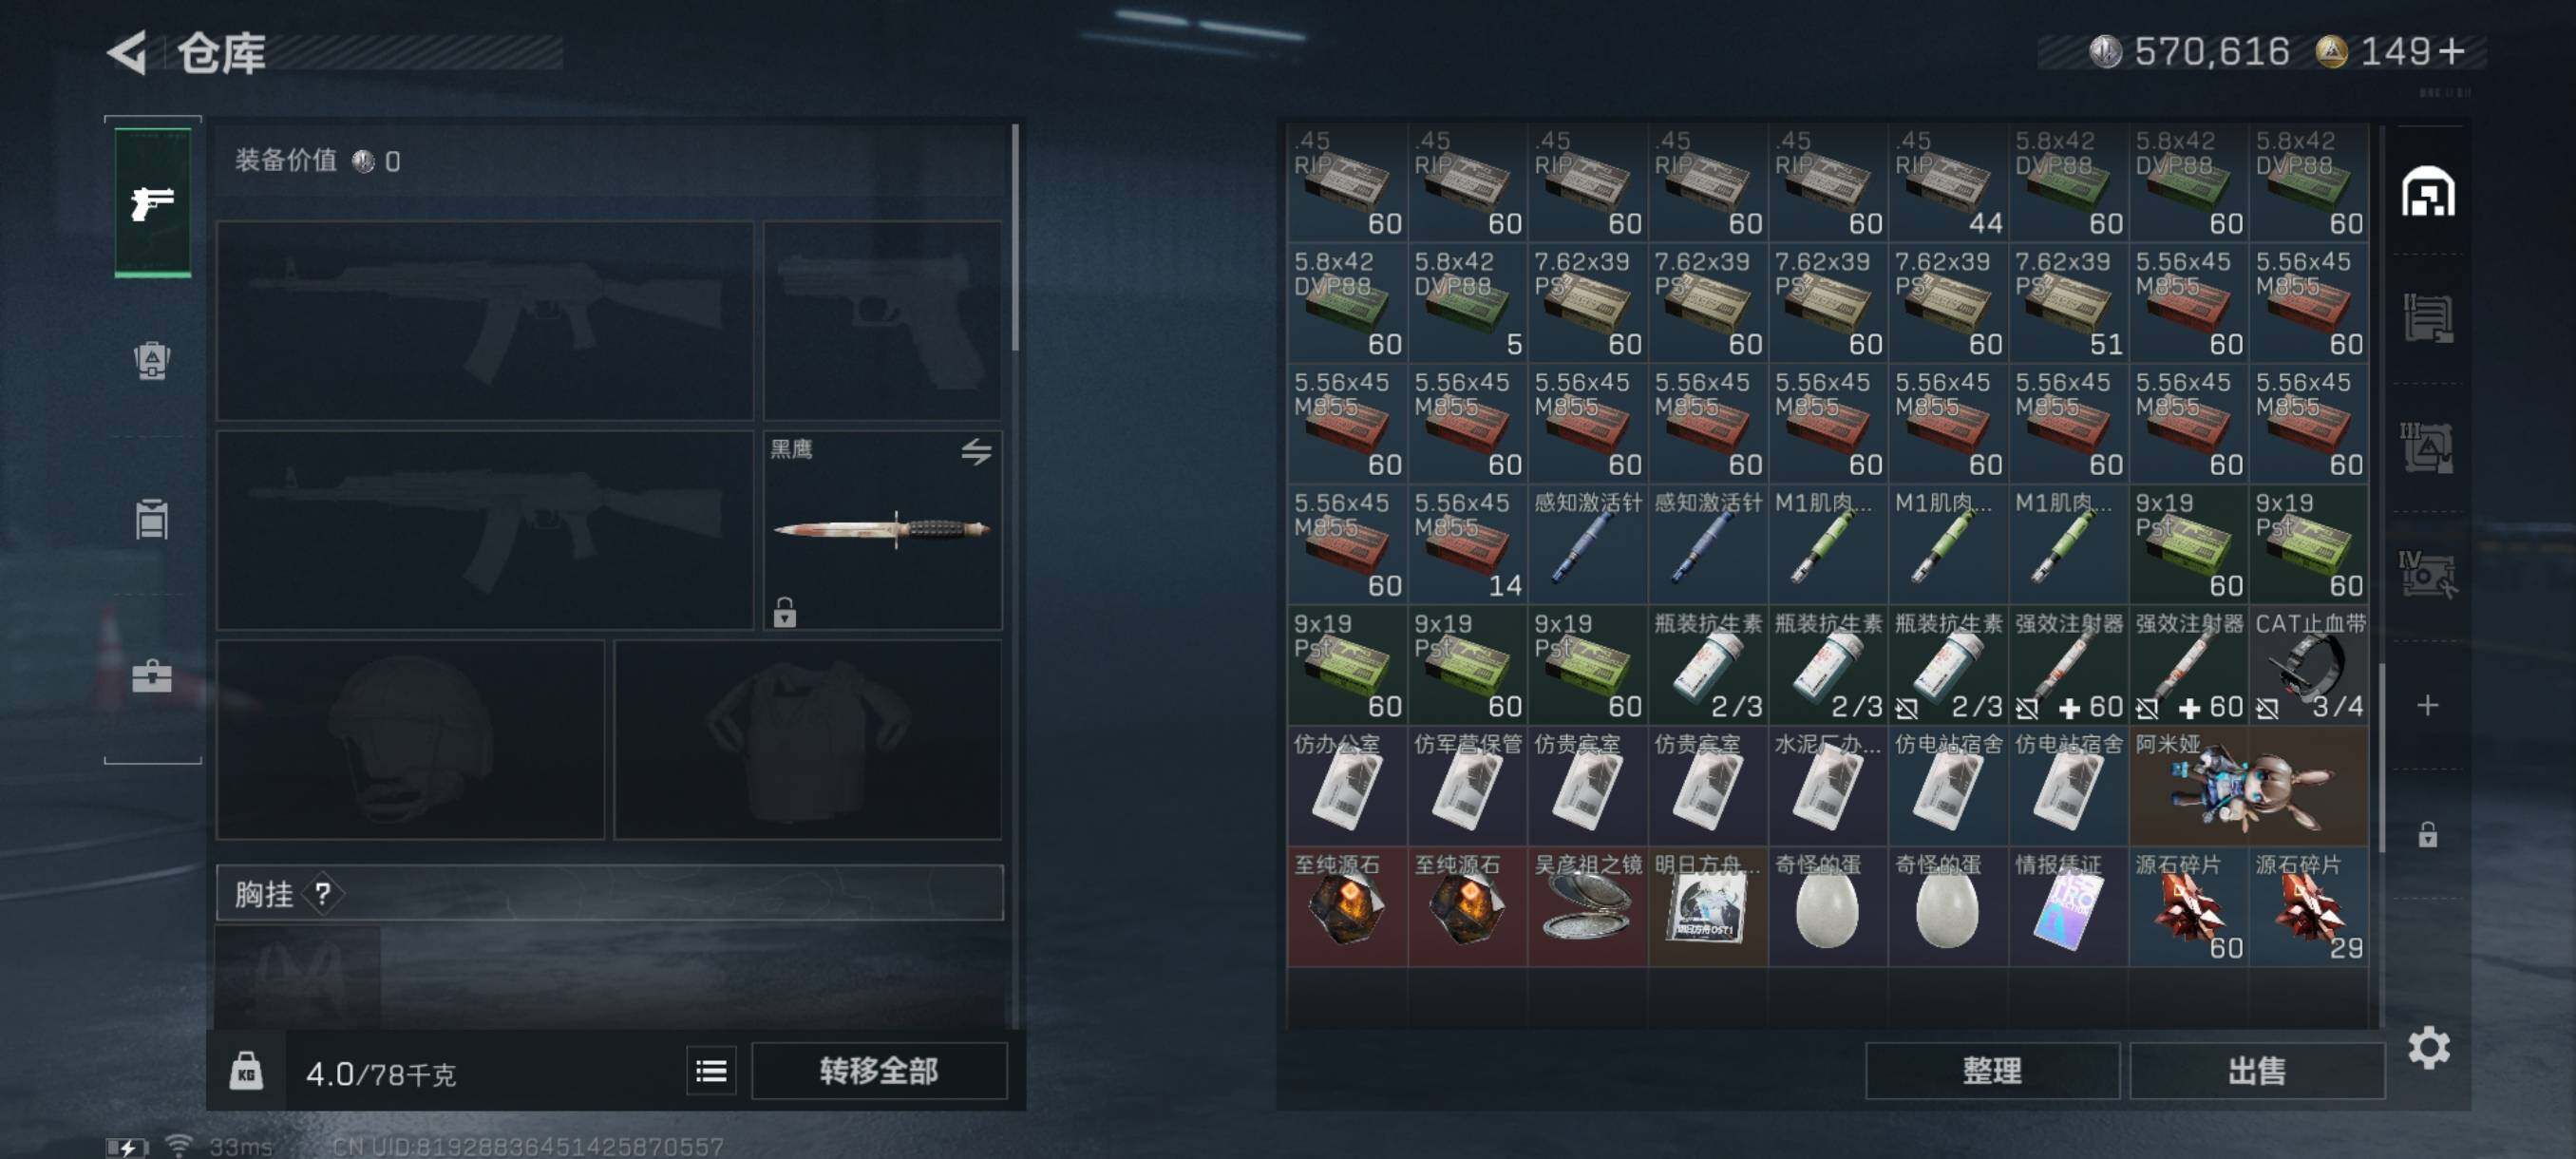Click the stash panel vertical scrollbar
The height and width of the screenshot is (1159, 2576).
tap(2381, 756)
